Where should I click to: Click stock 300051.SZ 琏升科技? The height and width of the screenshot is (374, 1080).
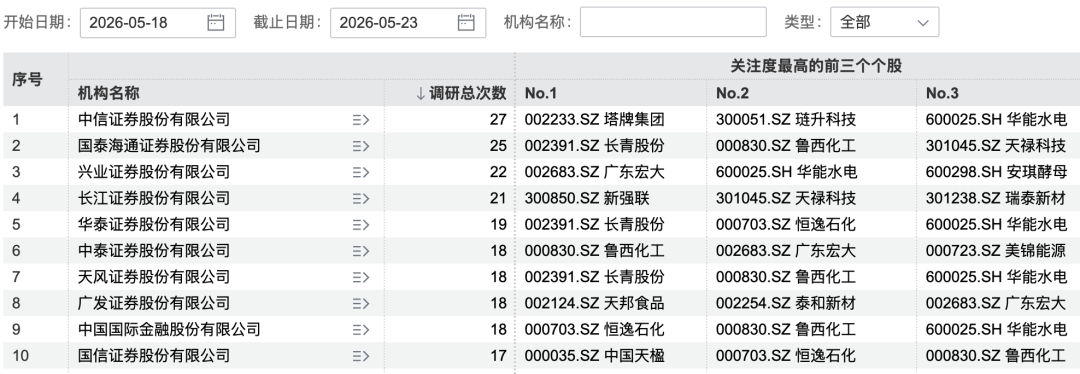pos(786,120)
